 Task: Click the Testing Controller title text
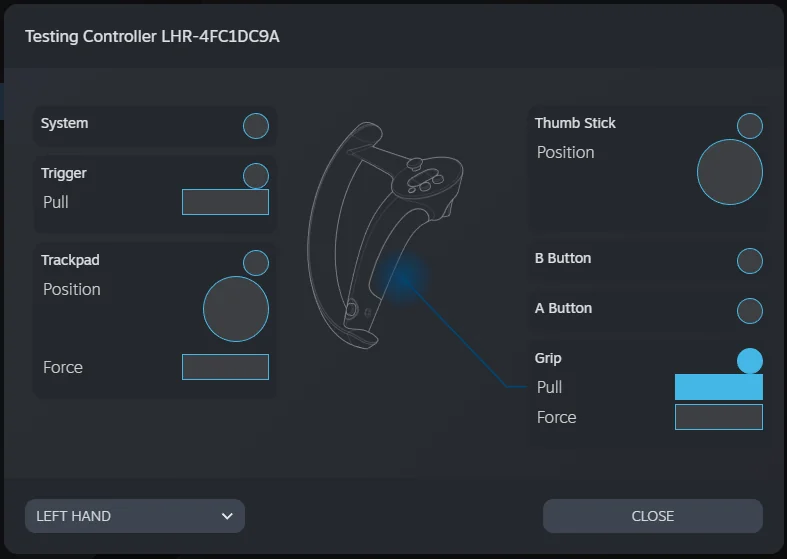[152, 36]
